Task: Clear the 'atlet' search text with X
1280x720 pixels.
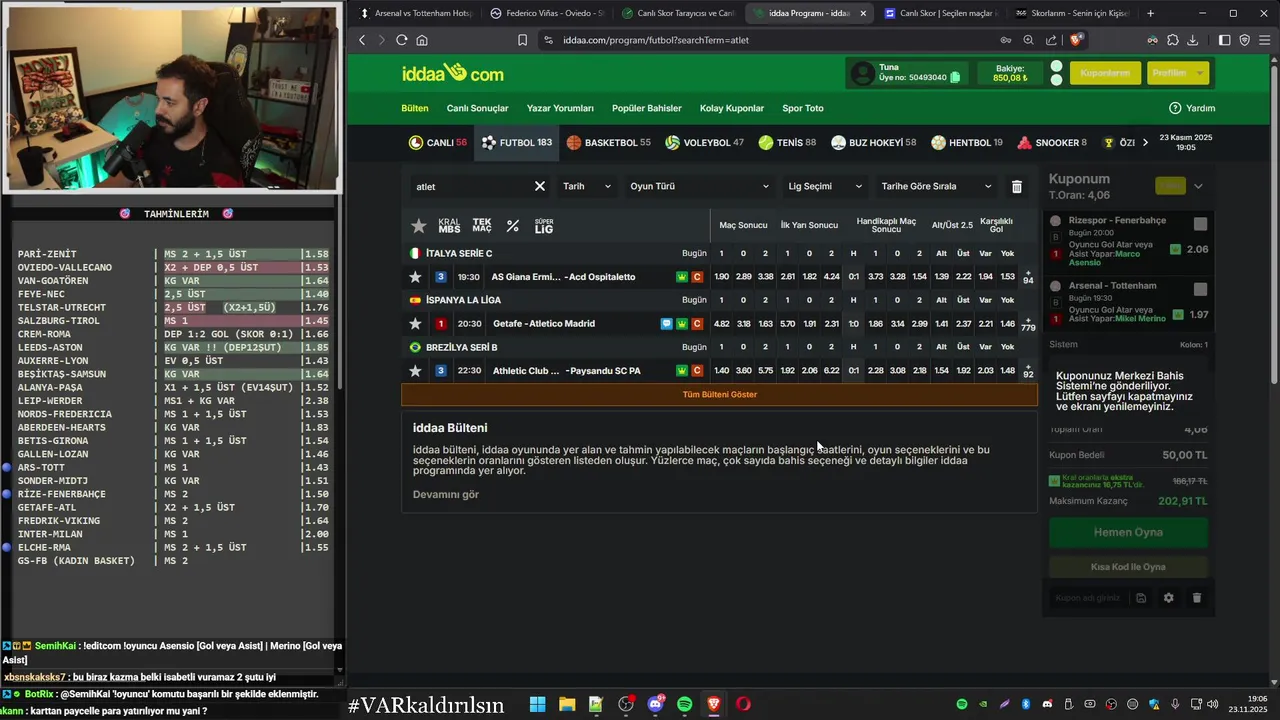Action: pos(540,186)
